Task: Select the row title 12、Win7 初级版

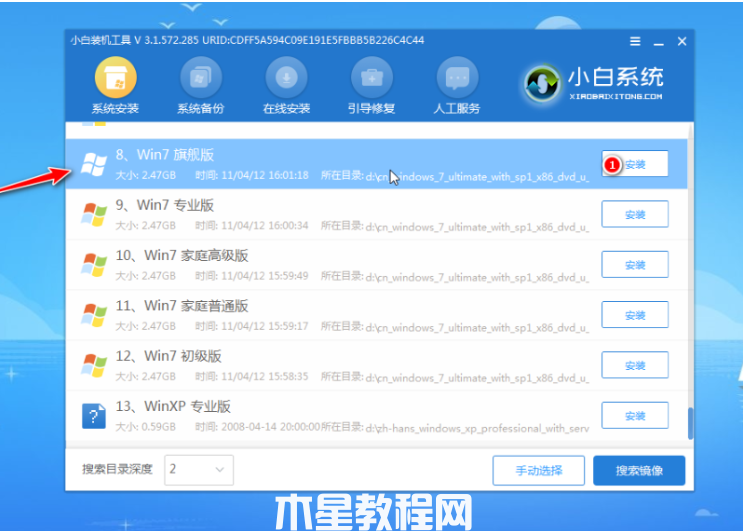Action: click(x=169, y=356)
